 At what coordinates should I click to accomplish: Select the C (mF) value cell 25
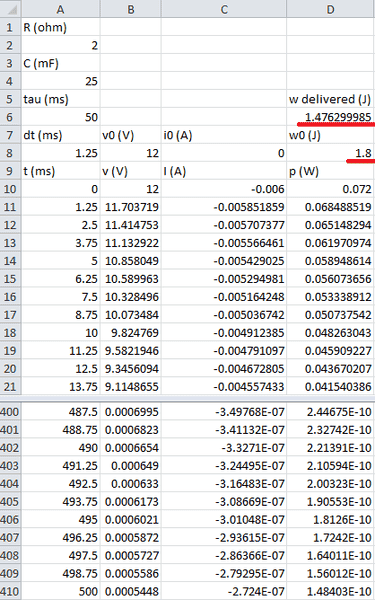click(x=60, y=81)
